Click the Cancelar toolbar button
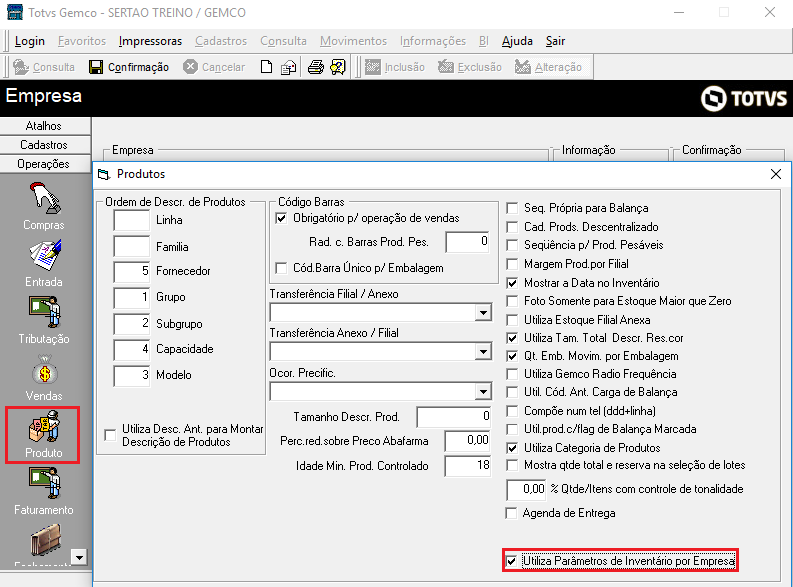The height and width of the screenshot is (587, 793). [214, 67]
